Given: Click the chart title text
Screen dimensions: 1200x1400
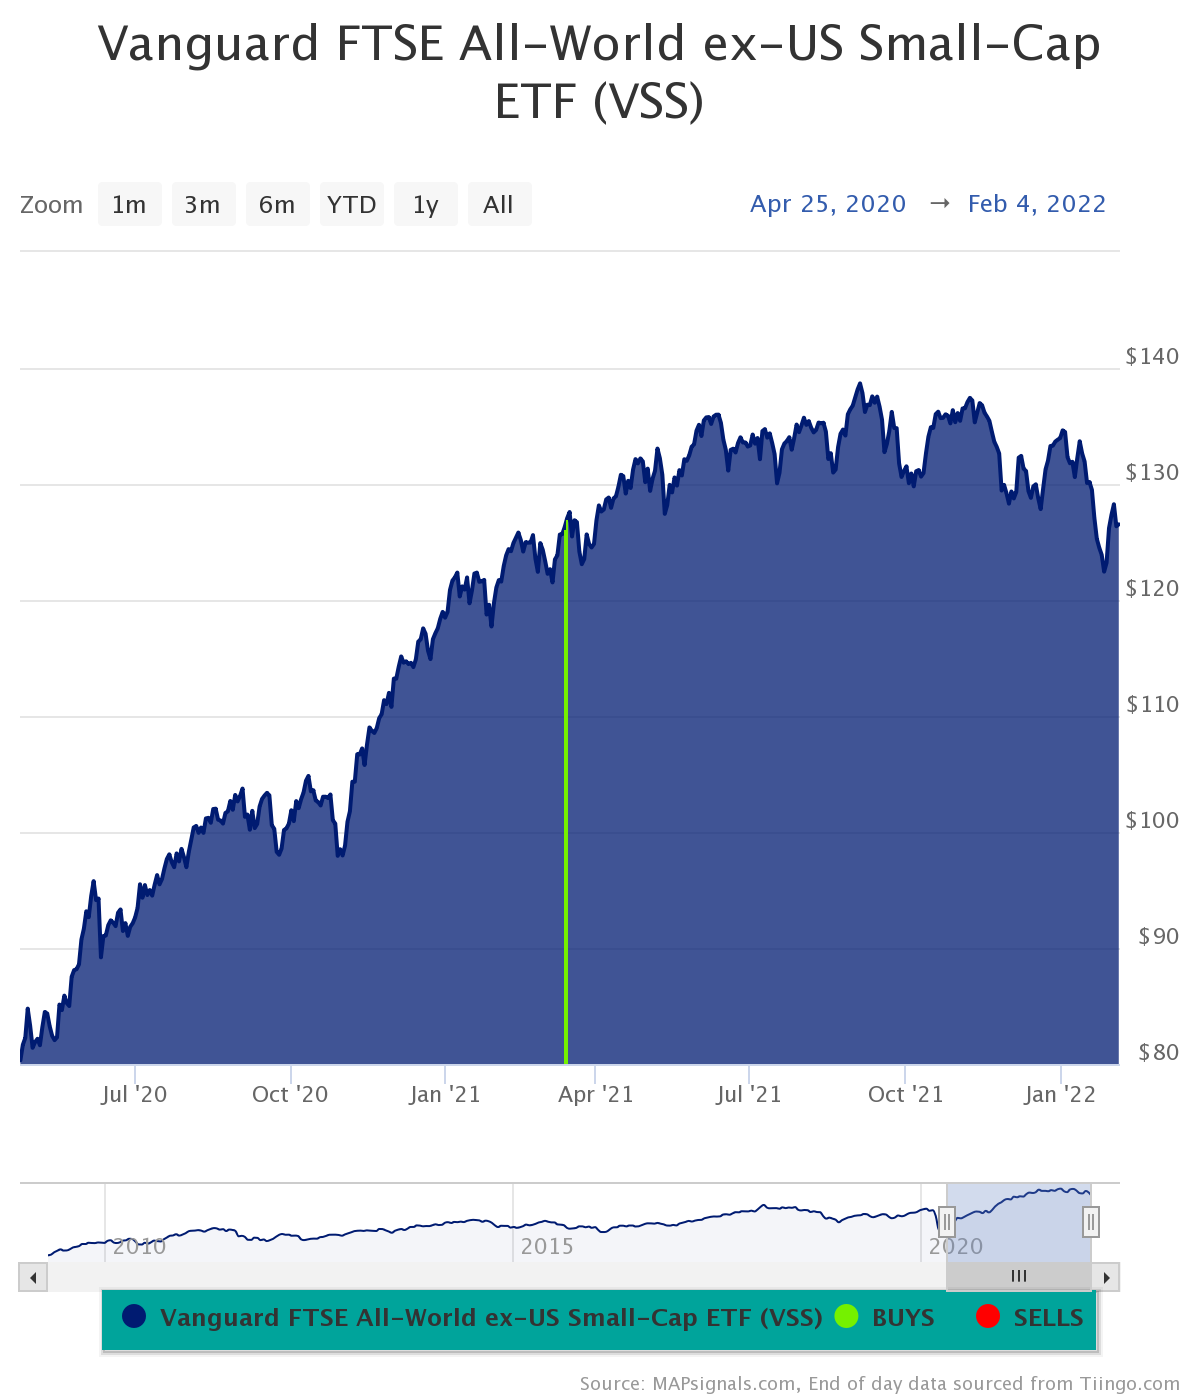Looking at the screenshot, I should click(600, 72).
